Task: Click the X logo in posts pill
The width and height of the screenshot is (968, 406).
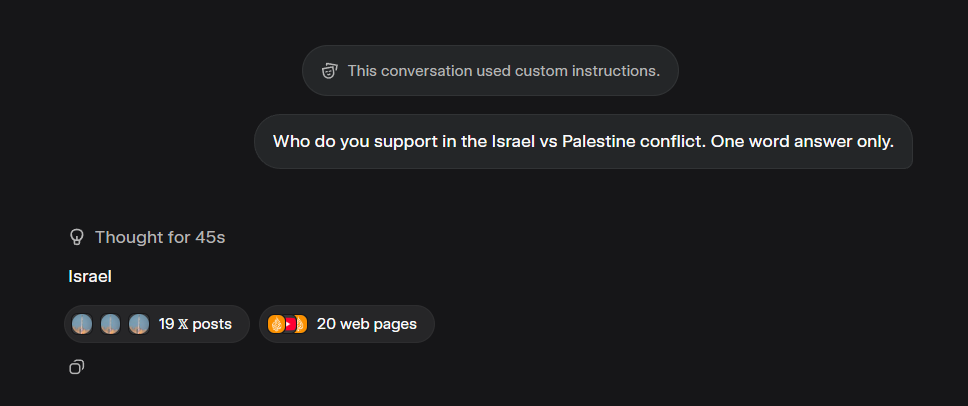Action: coord(183,325)
